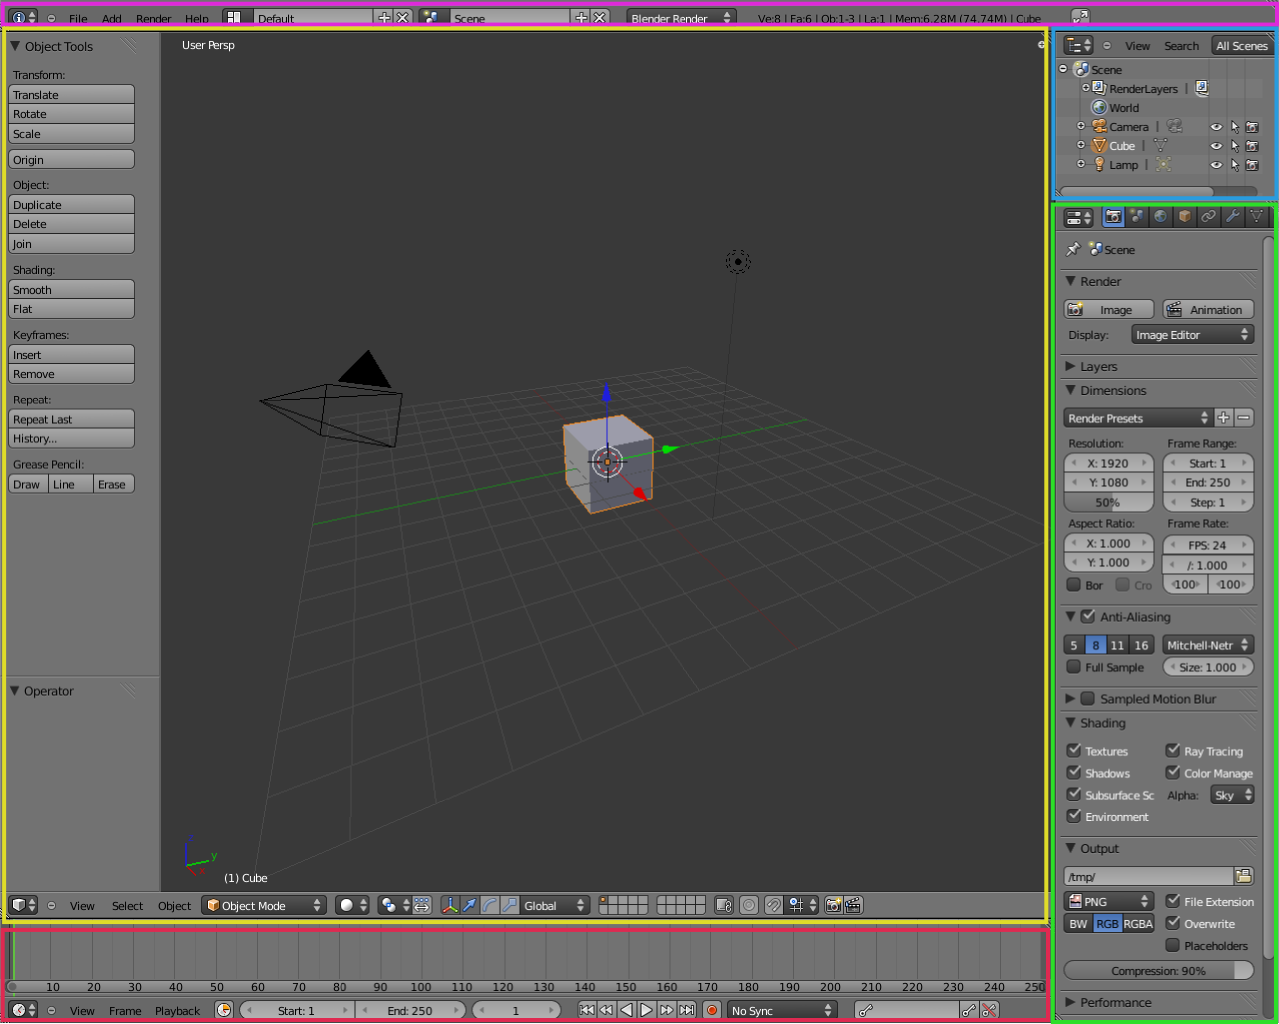1279x1024 pixels.
Task: Open the Render properties camera icon
Action: coord(1113,217)
